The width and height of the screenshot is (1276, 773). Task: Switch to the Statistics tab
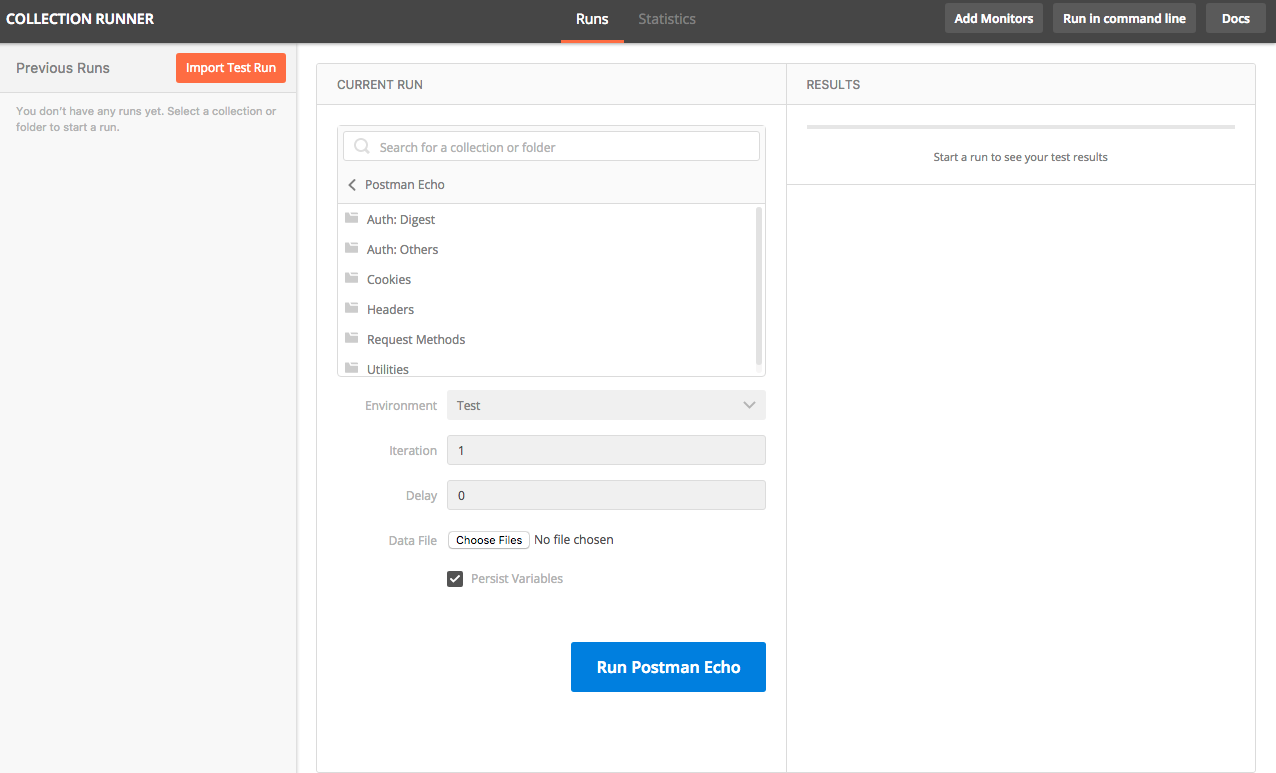click(x=667, y=19)
